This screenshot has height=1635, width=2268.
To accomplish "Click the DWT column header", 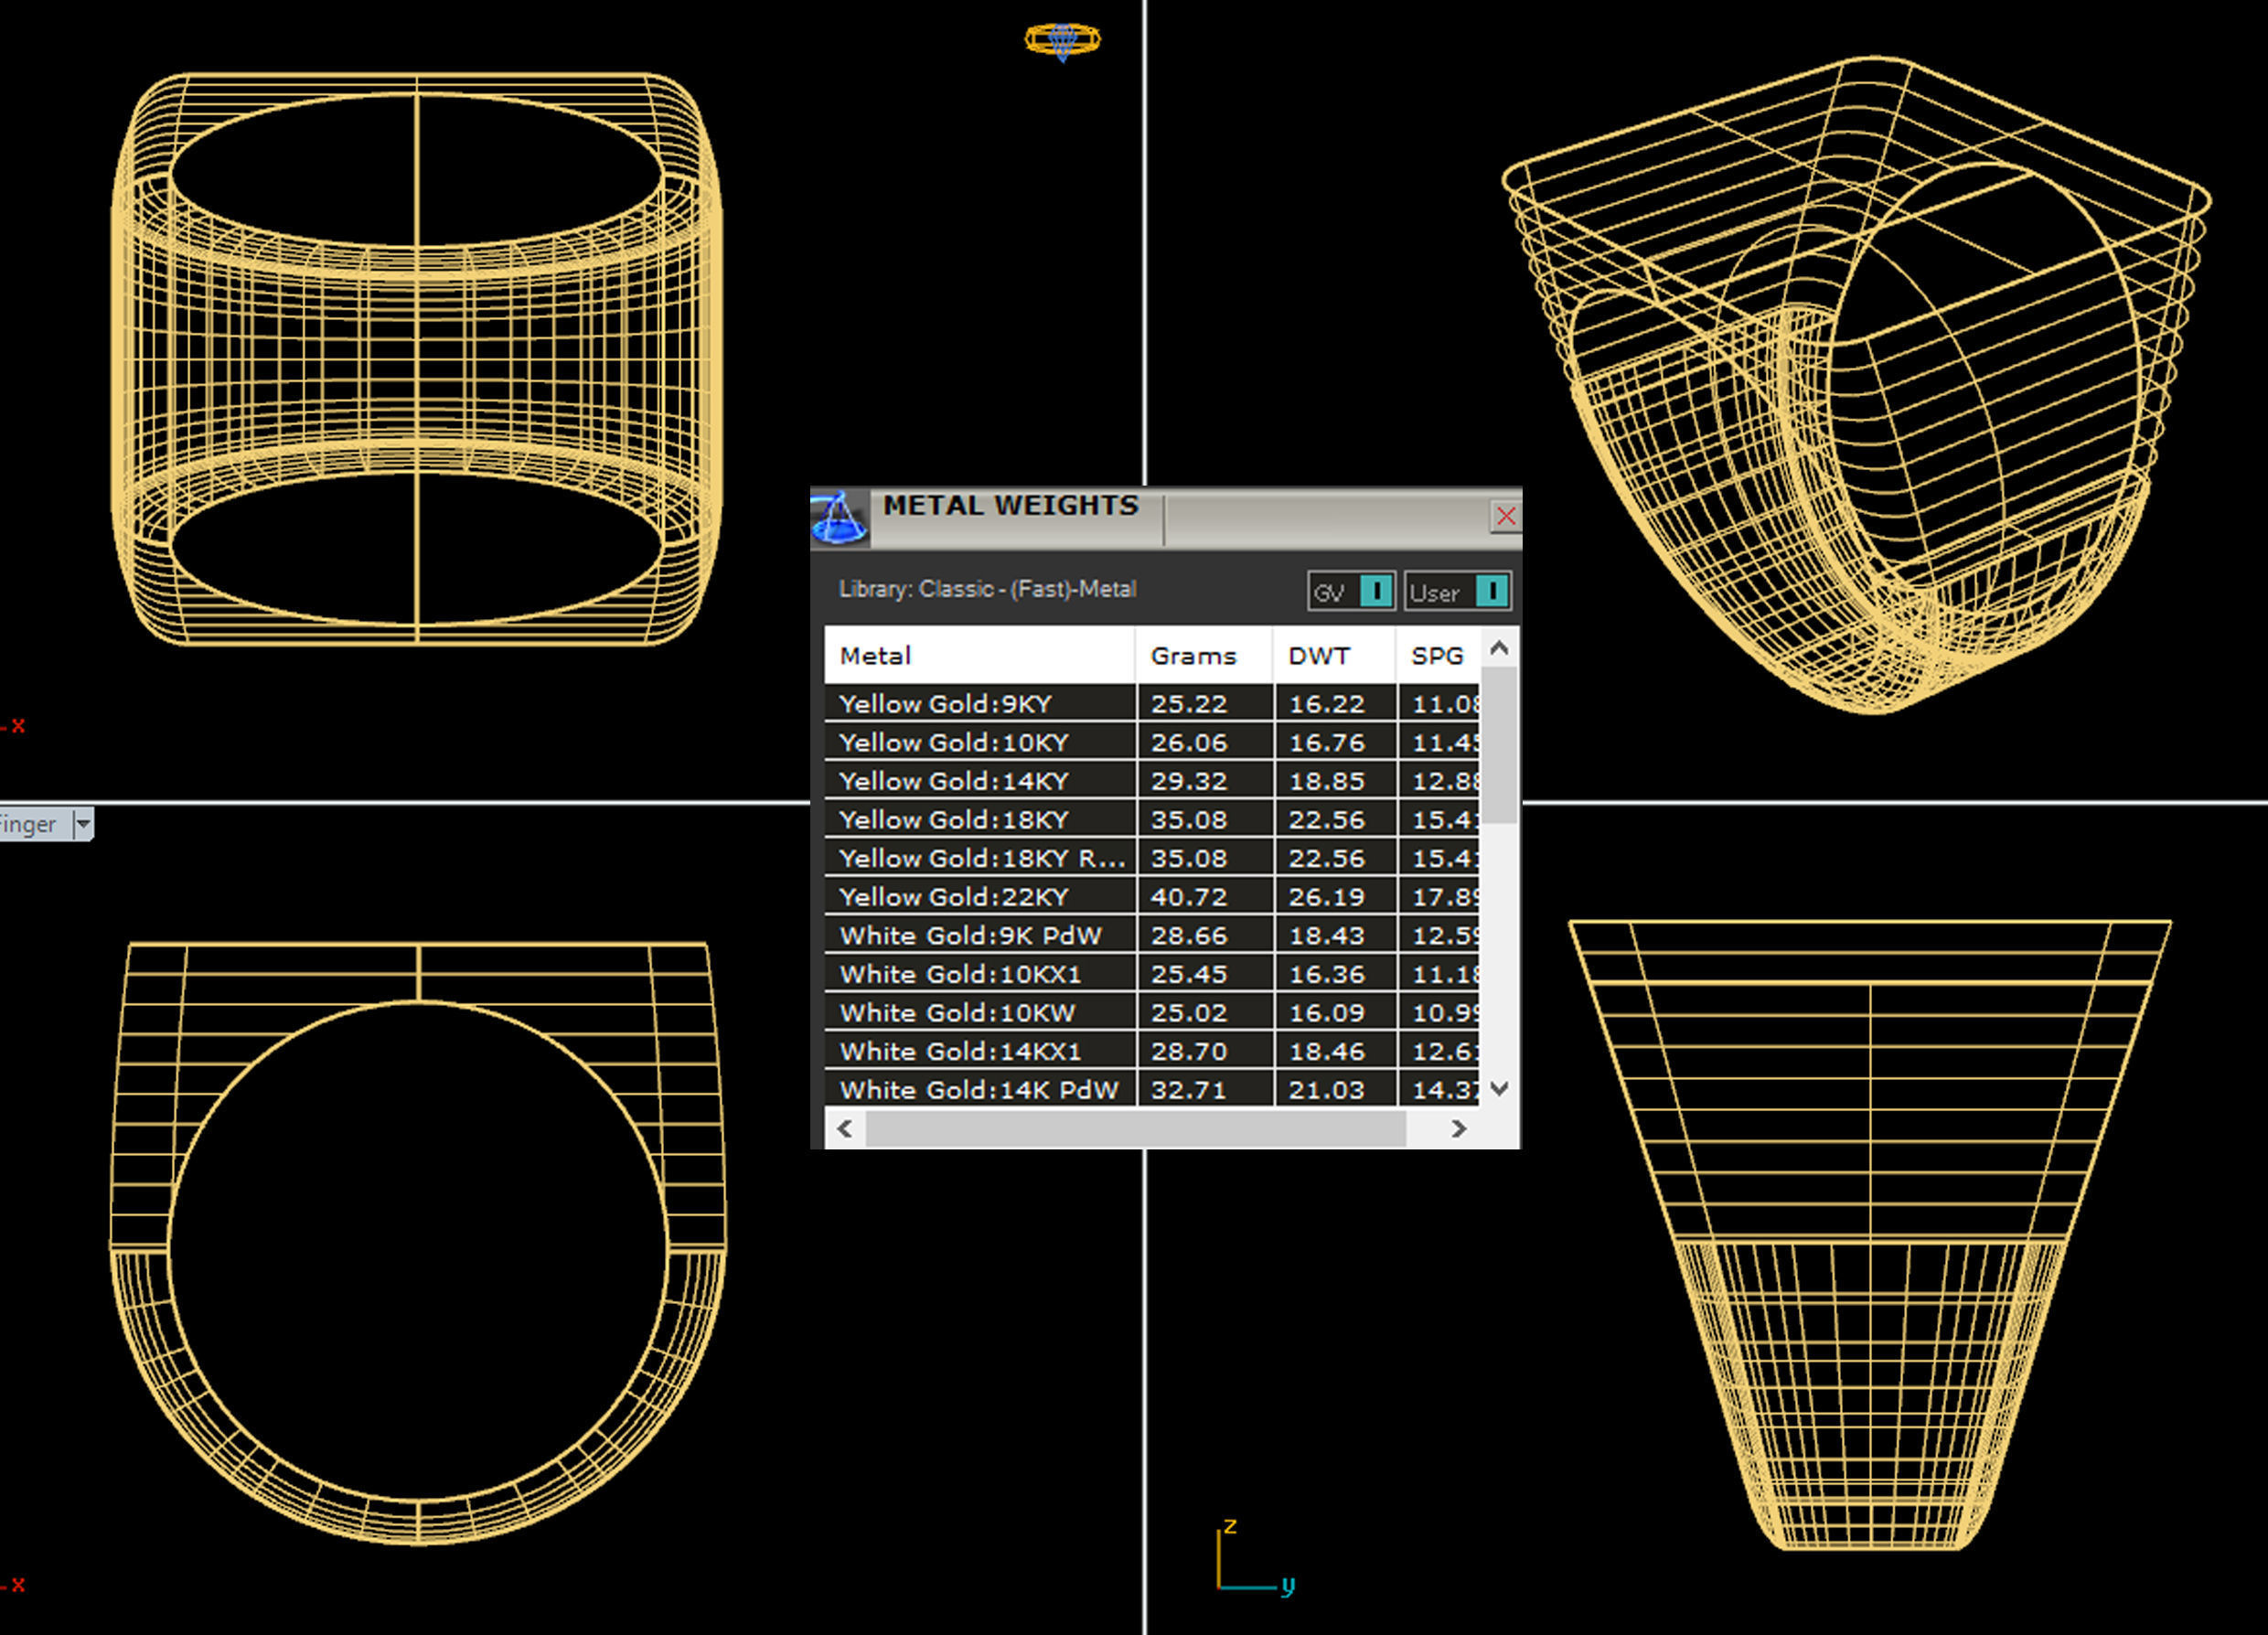I will (x=1334, y=656).
